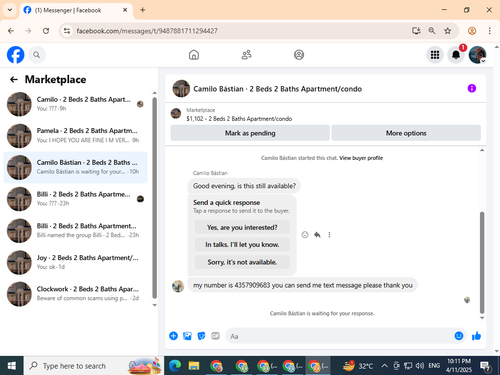
Task: Open File Explorer from taskbar
Action: 194,366
